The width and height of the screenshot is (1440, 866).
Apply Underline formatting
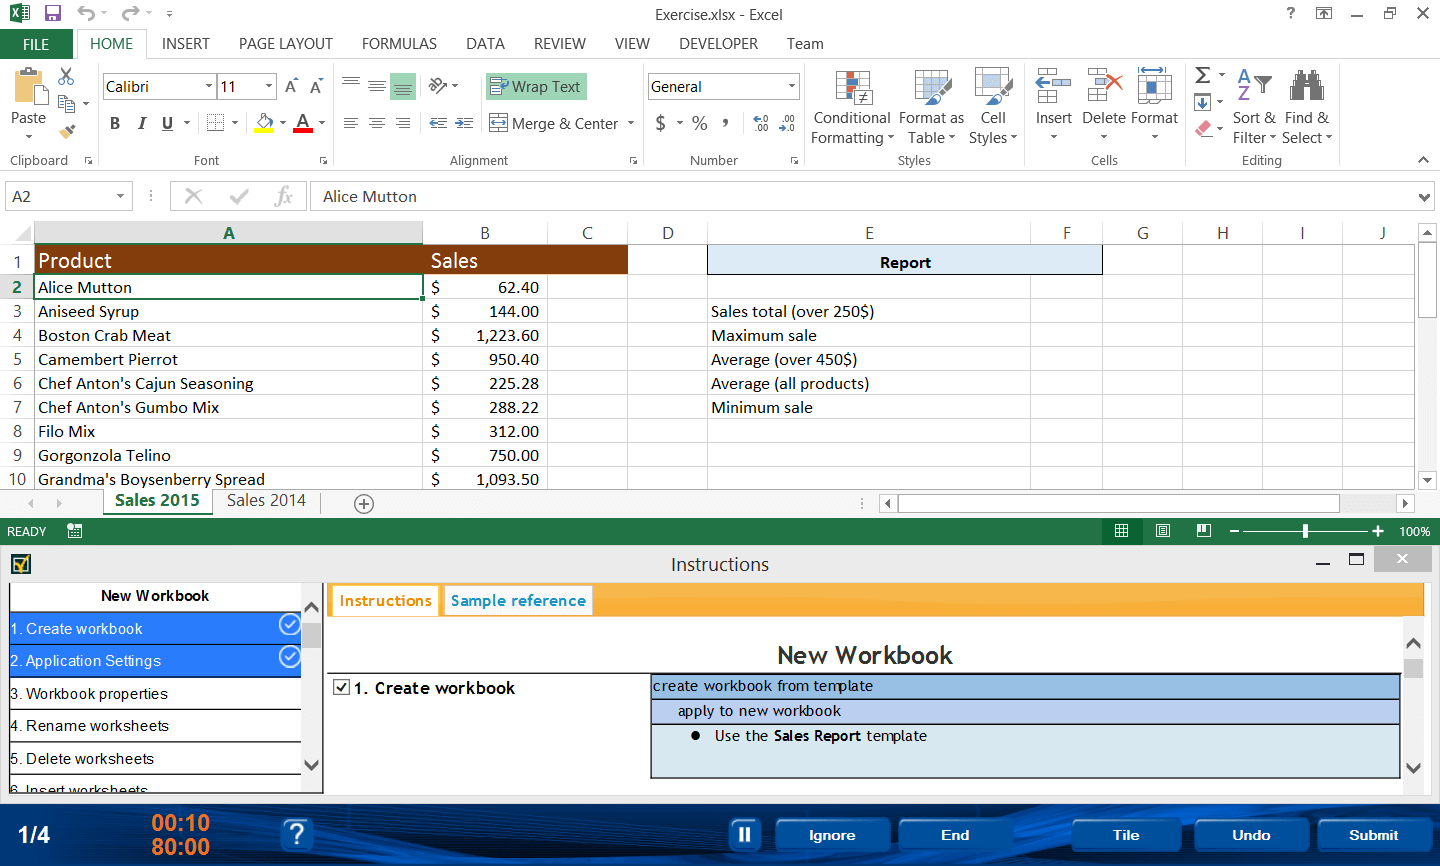(x=167, y=123)
